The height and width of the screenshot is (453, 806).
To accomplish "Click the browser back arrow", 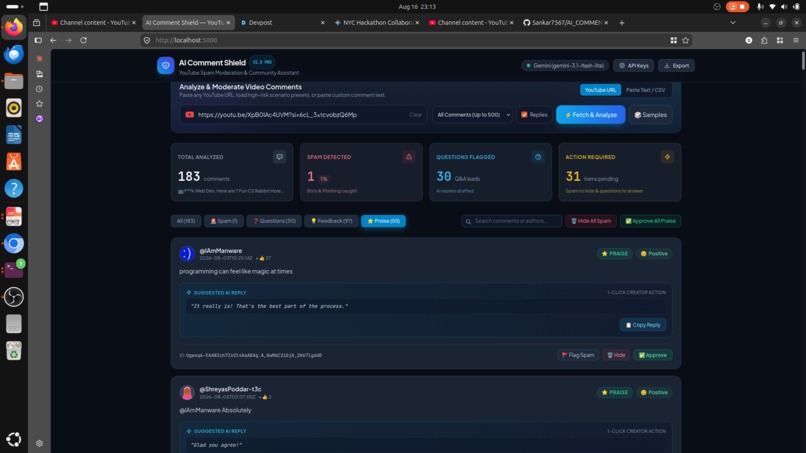I will coord(53,40).
